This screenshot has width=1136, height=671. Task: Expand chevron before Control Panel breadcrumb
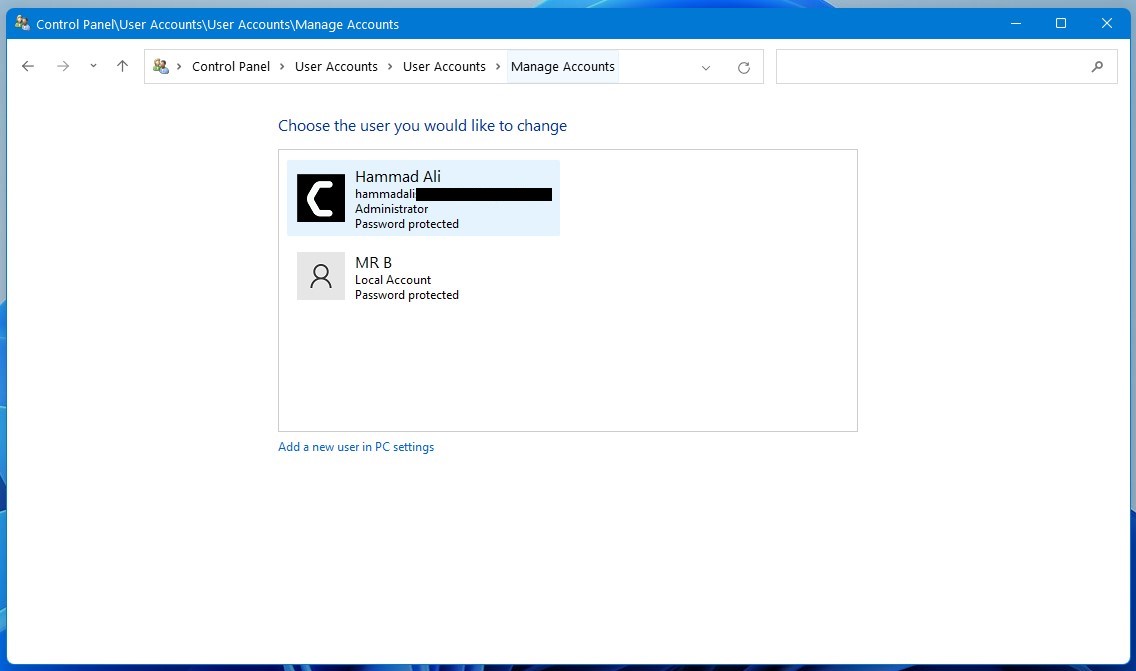tap(179, 67)
